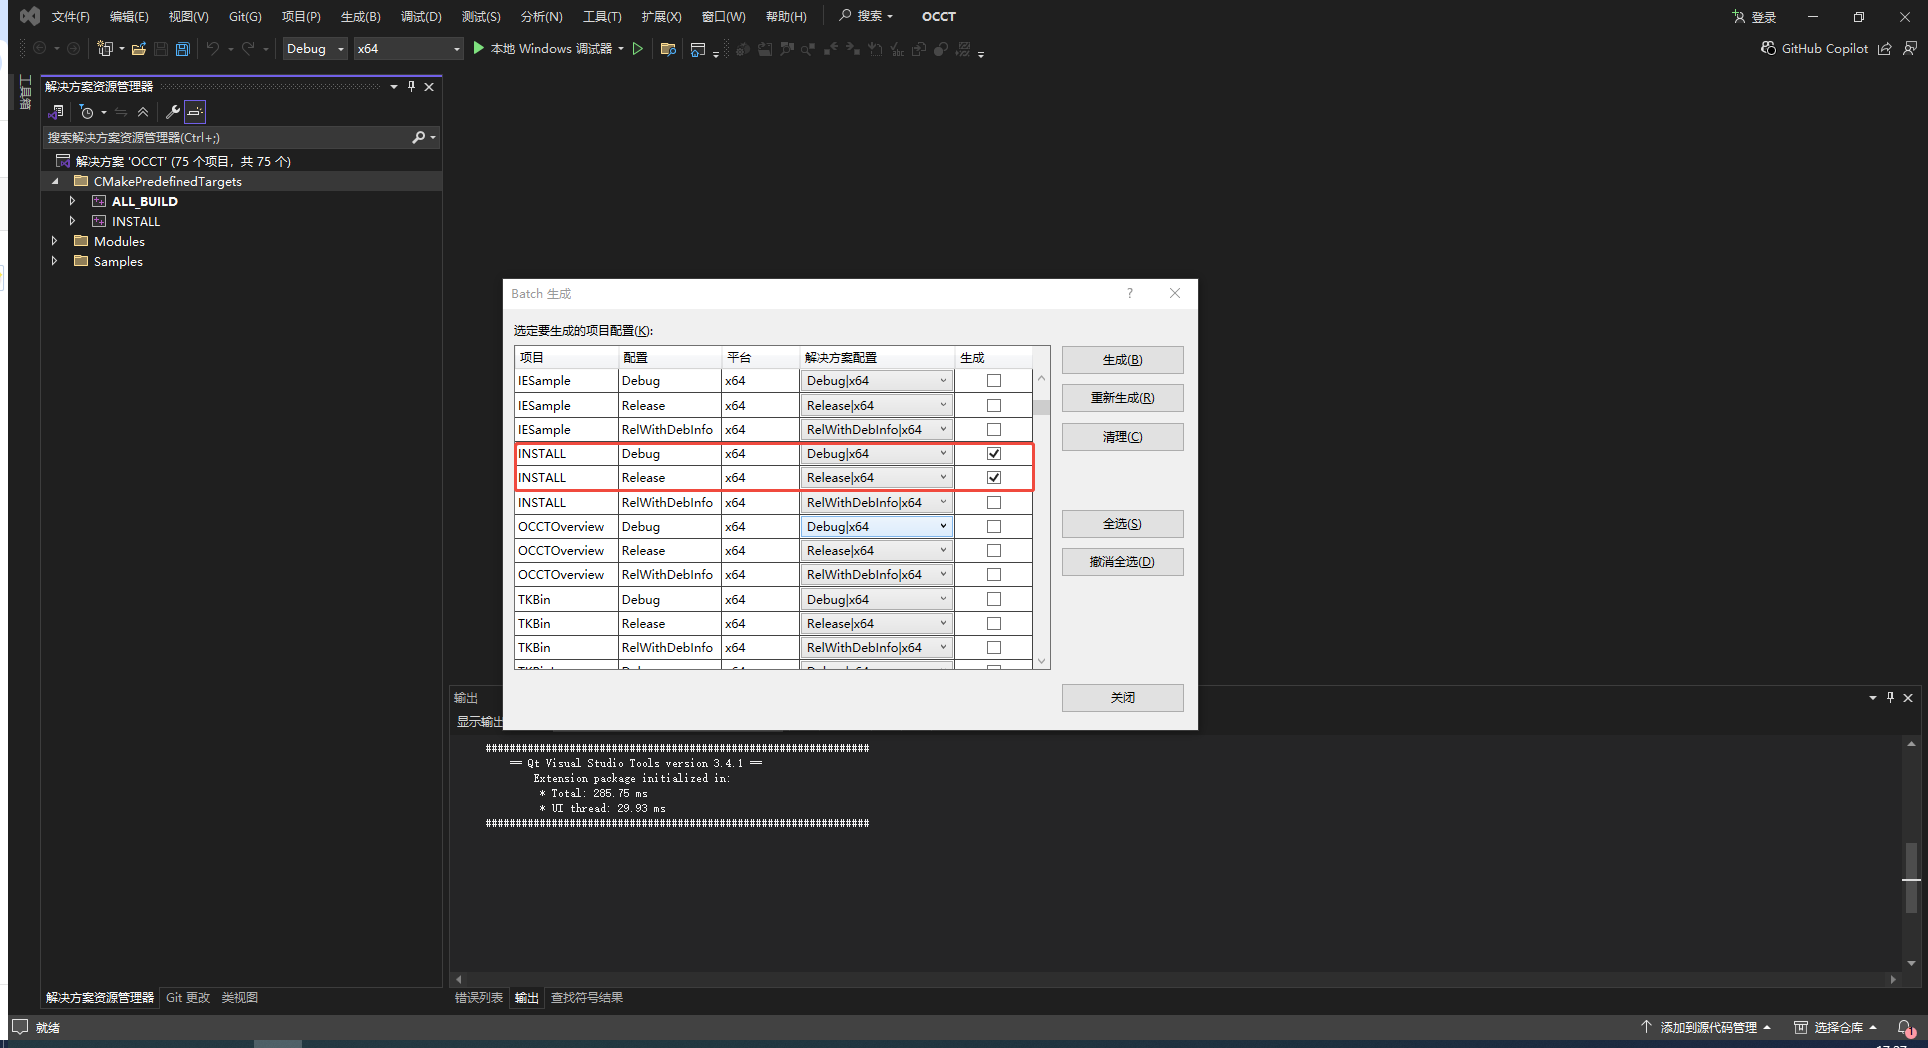This screenshot has width=1928, height=1048.
Task: Open solution config dropdown for INSTALL Debug
Action: pyautogui.click(x=876, y=454)
